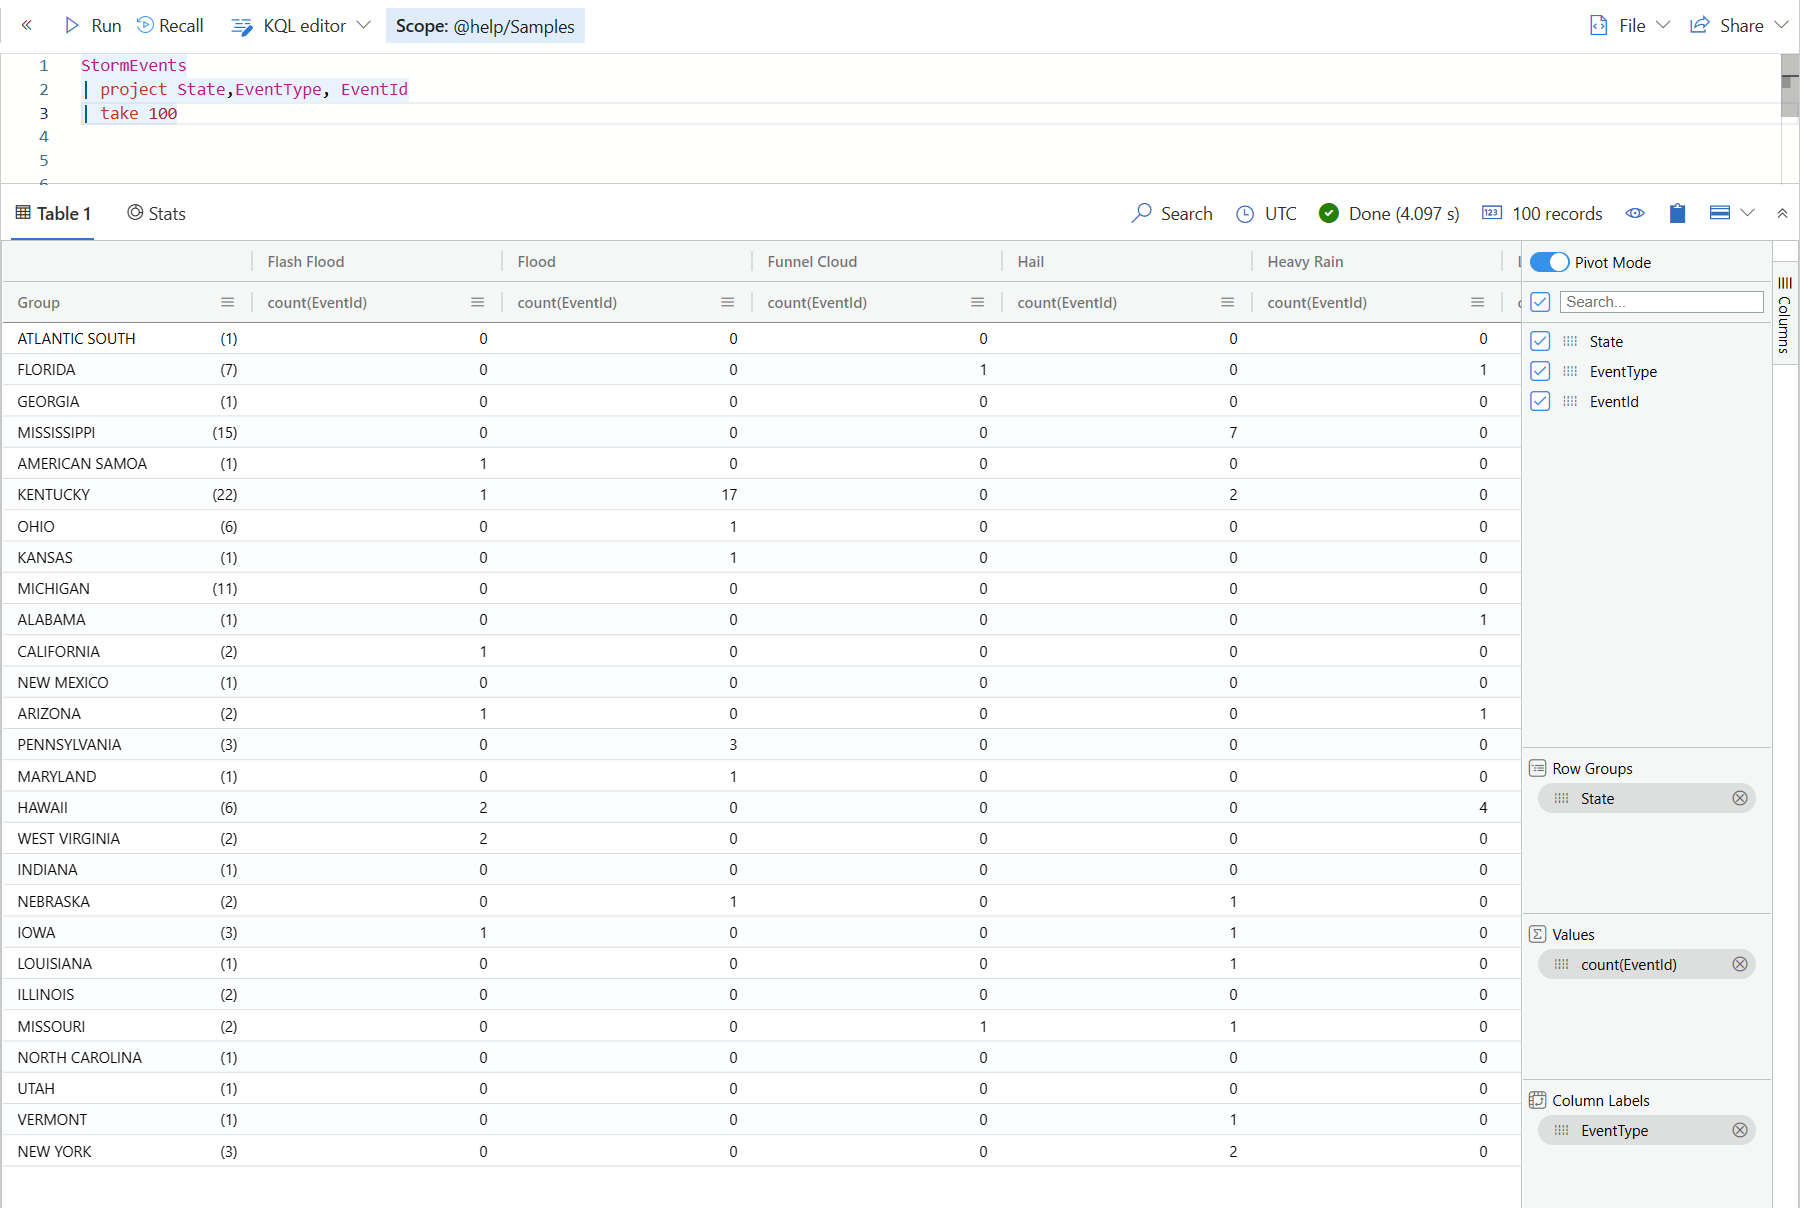Toggle the select-all columns checkbox
Image resolution: width=1800 pixels, height=1208 pixels.
click(1540, 302)
